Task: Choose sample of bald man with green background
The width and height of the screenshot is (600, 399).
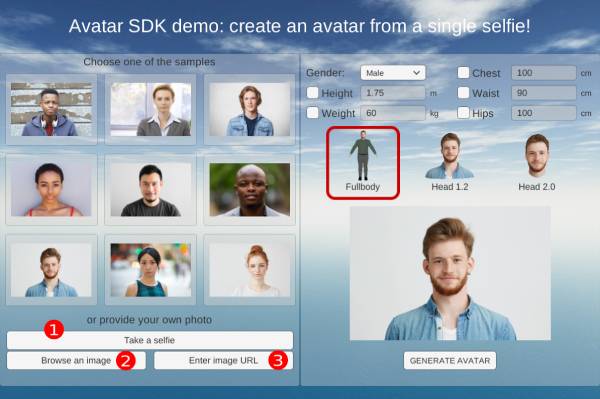Action: pos(249,190)
